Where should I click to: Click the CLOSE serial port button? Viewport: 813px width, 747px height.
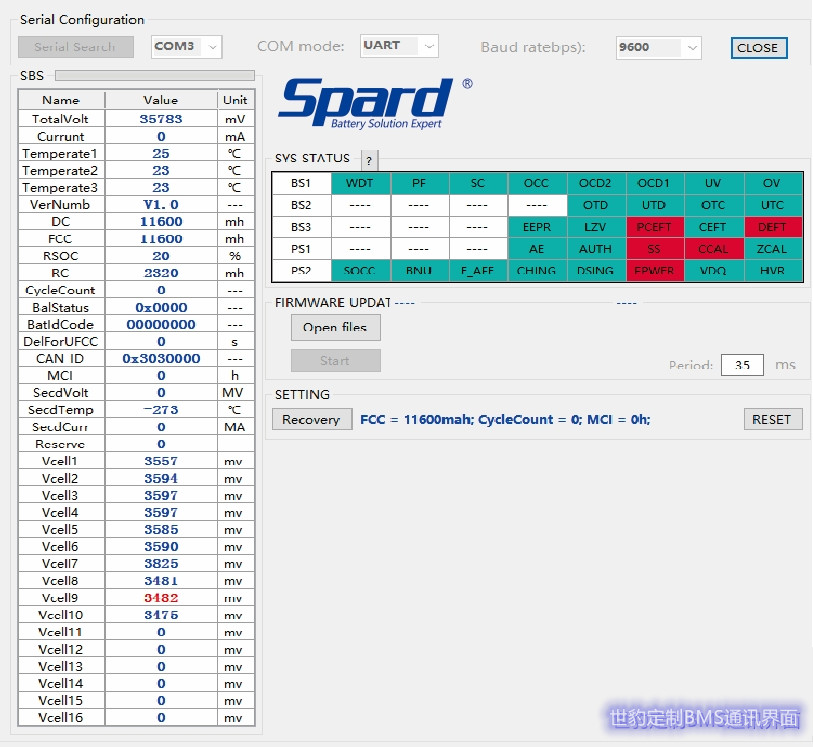tap(758, 48)
